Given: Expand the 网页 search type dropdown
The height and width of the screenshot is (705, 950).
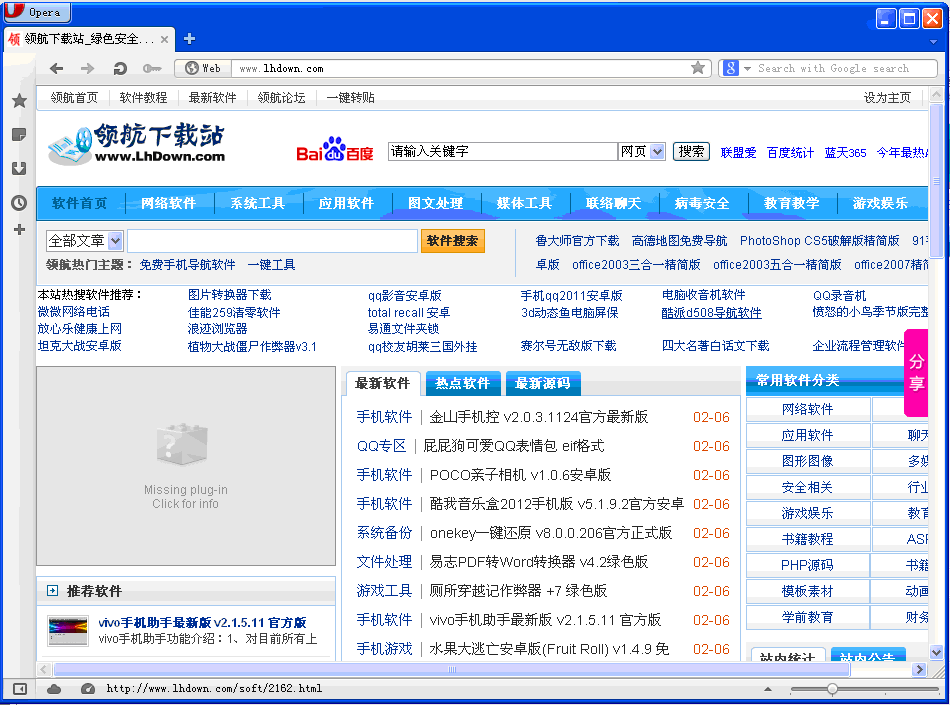Looking at the screenshot, I should [657, 151].
